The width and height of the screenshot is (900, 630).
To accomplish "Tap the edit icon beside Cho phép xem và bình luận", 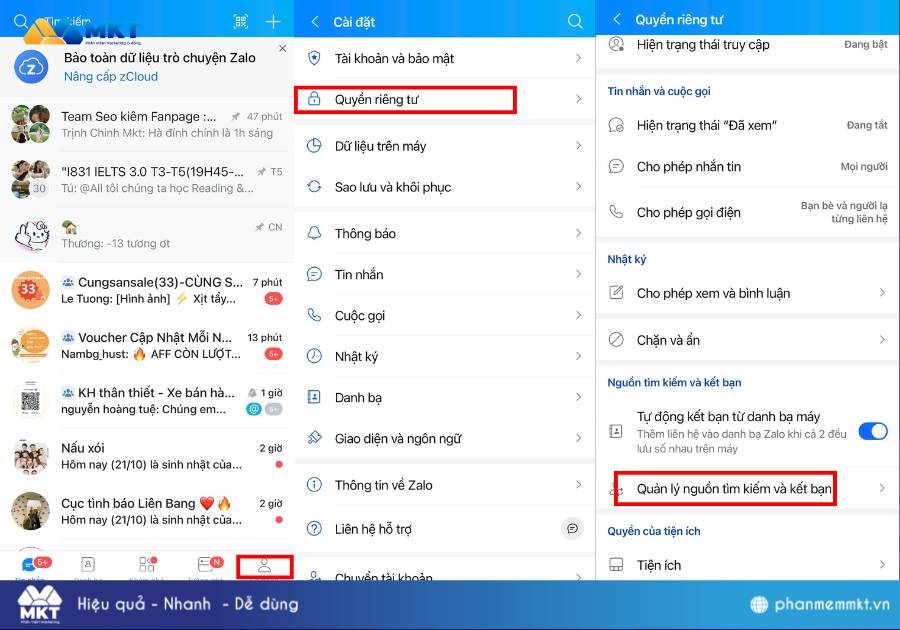I will pyautogui.click(x=616, y=293).
